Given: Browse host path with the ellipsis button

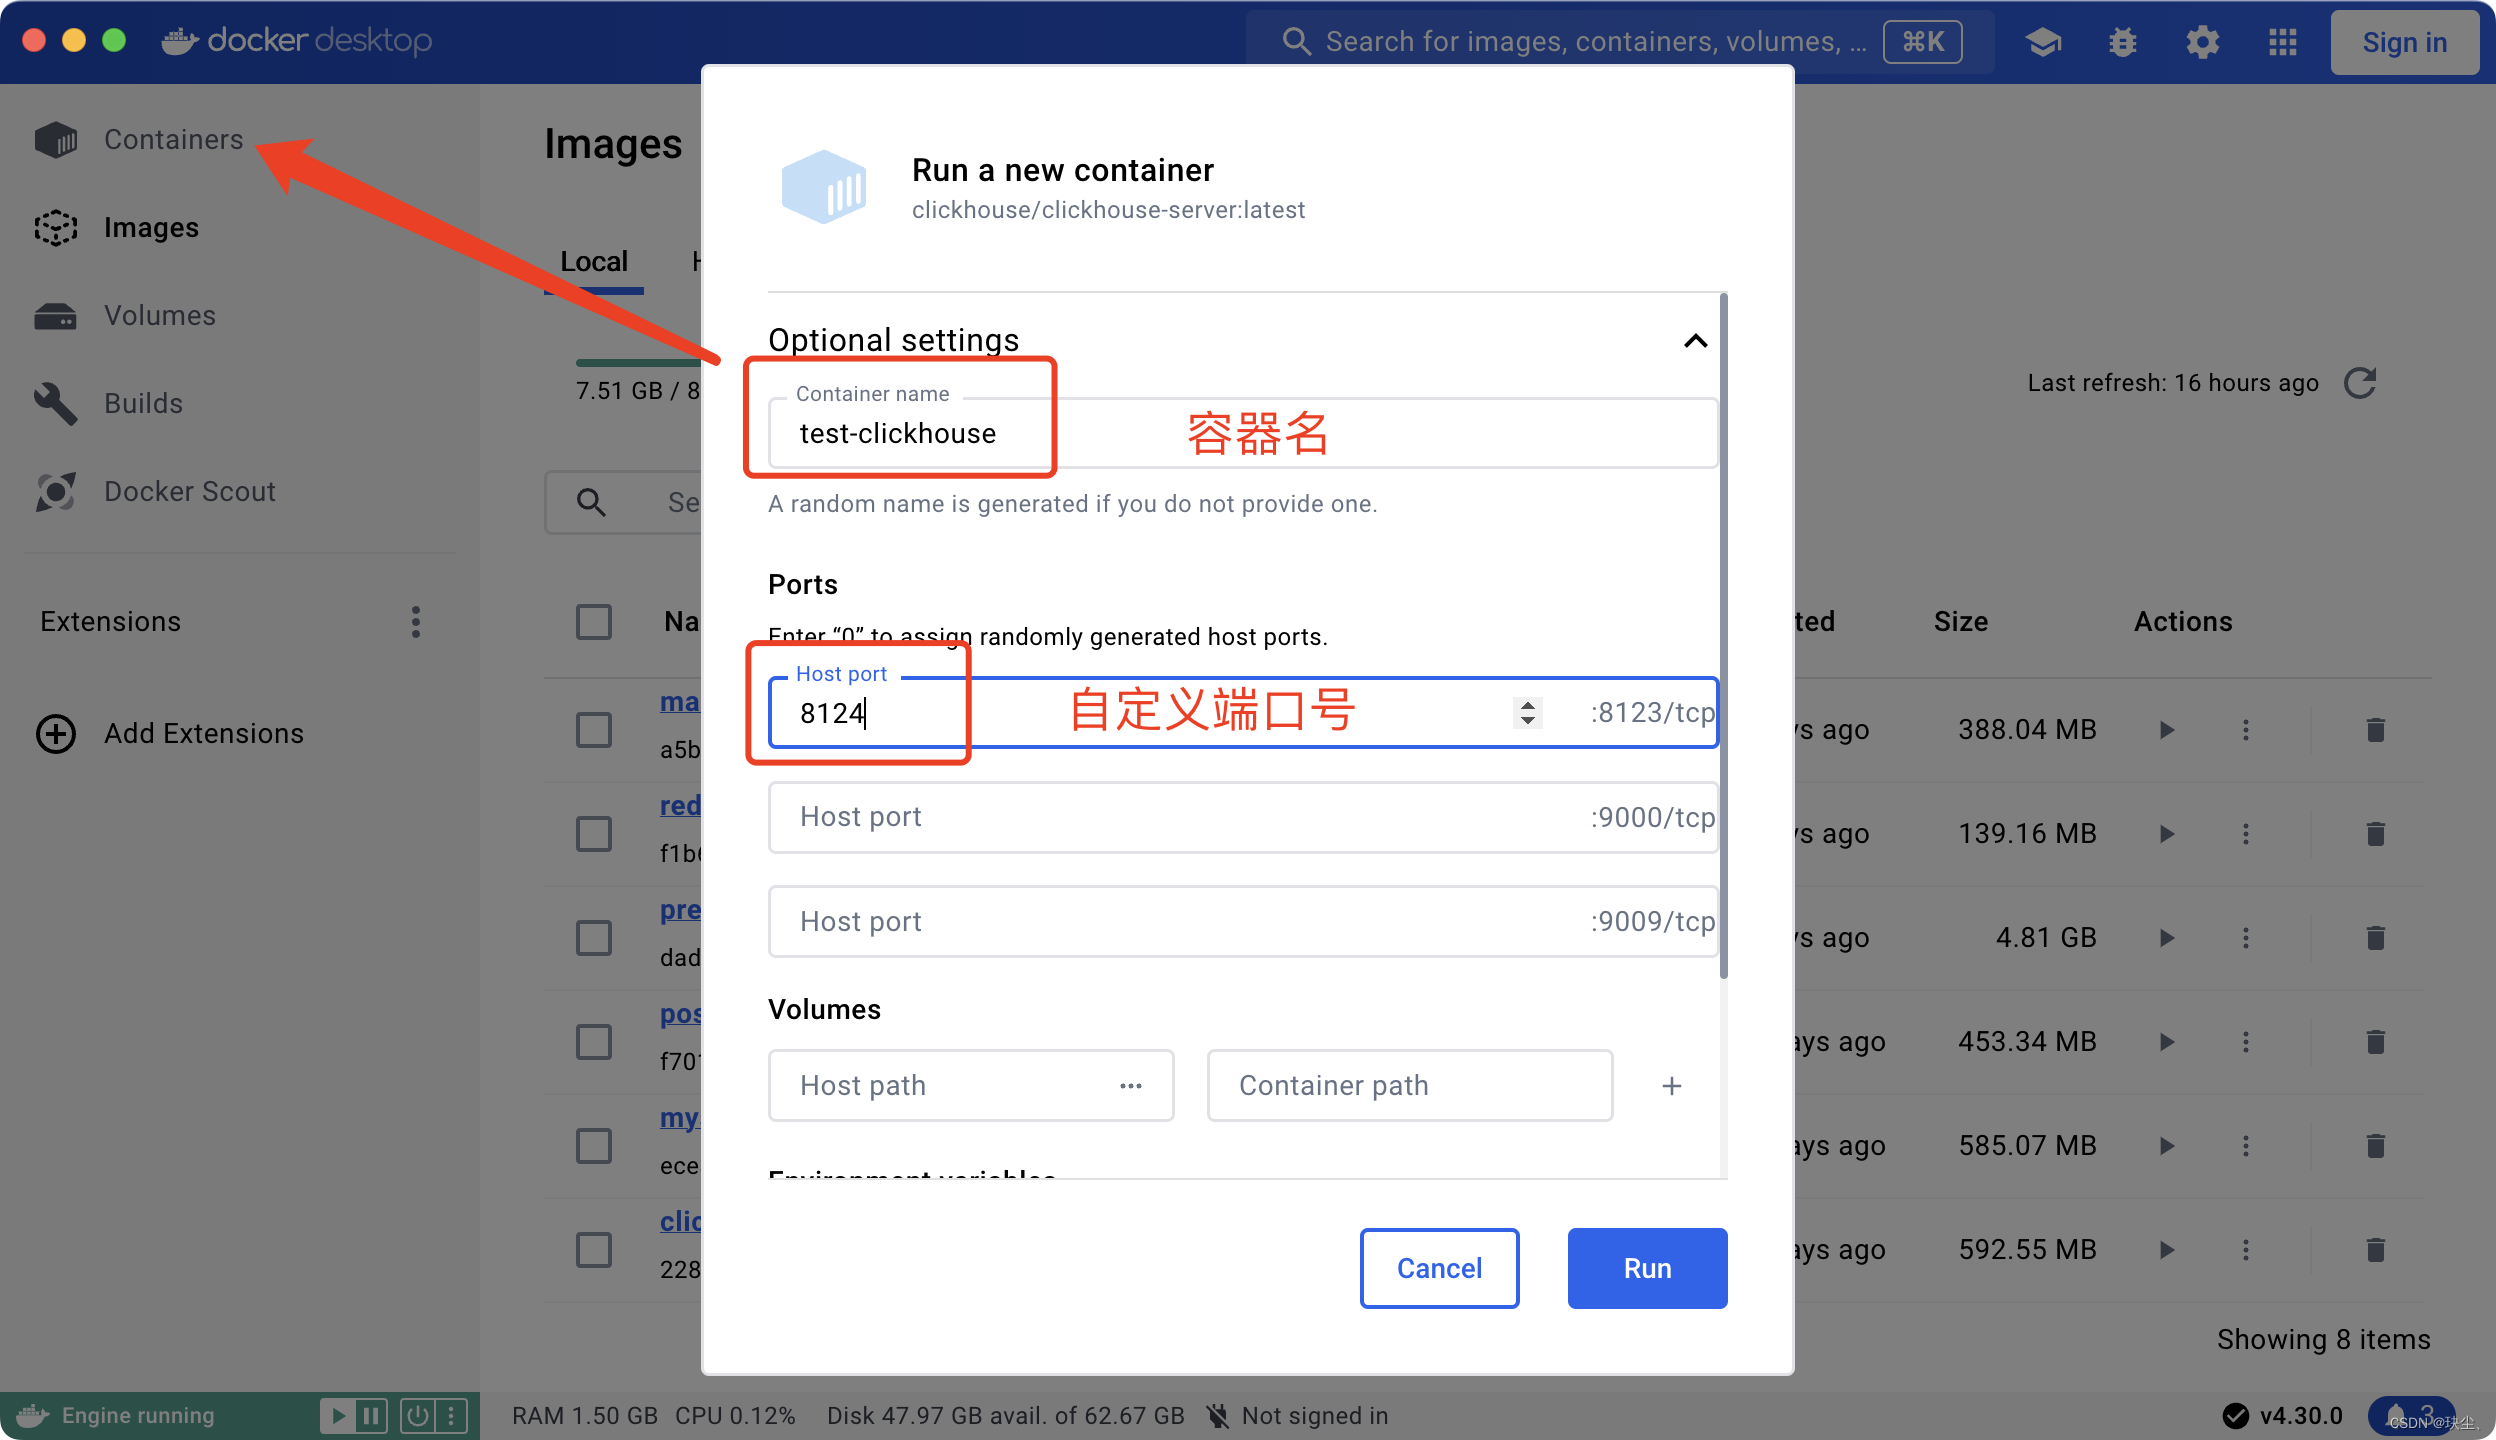Looking at the screenshot, I should [1131, 1086].
